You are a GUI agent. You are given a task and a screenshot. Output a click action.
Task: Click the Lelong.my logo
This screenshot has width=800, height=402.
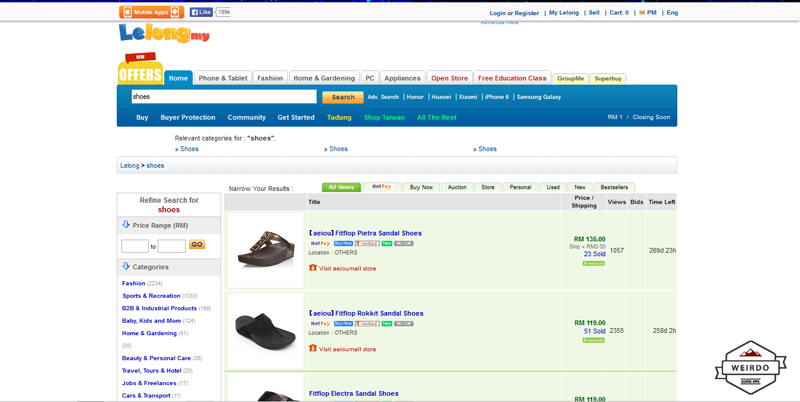tap(164, 33)
